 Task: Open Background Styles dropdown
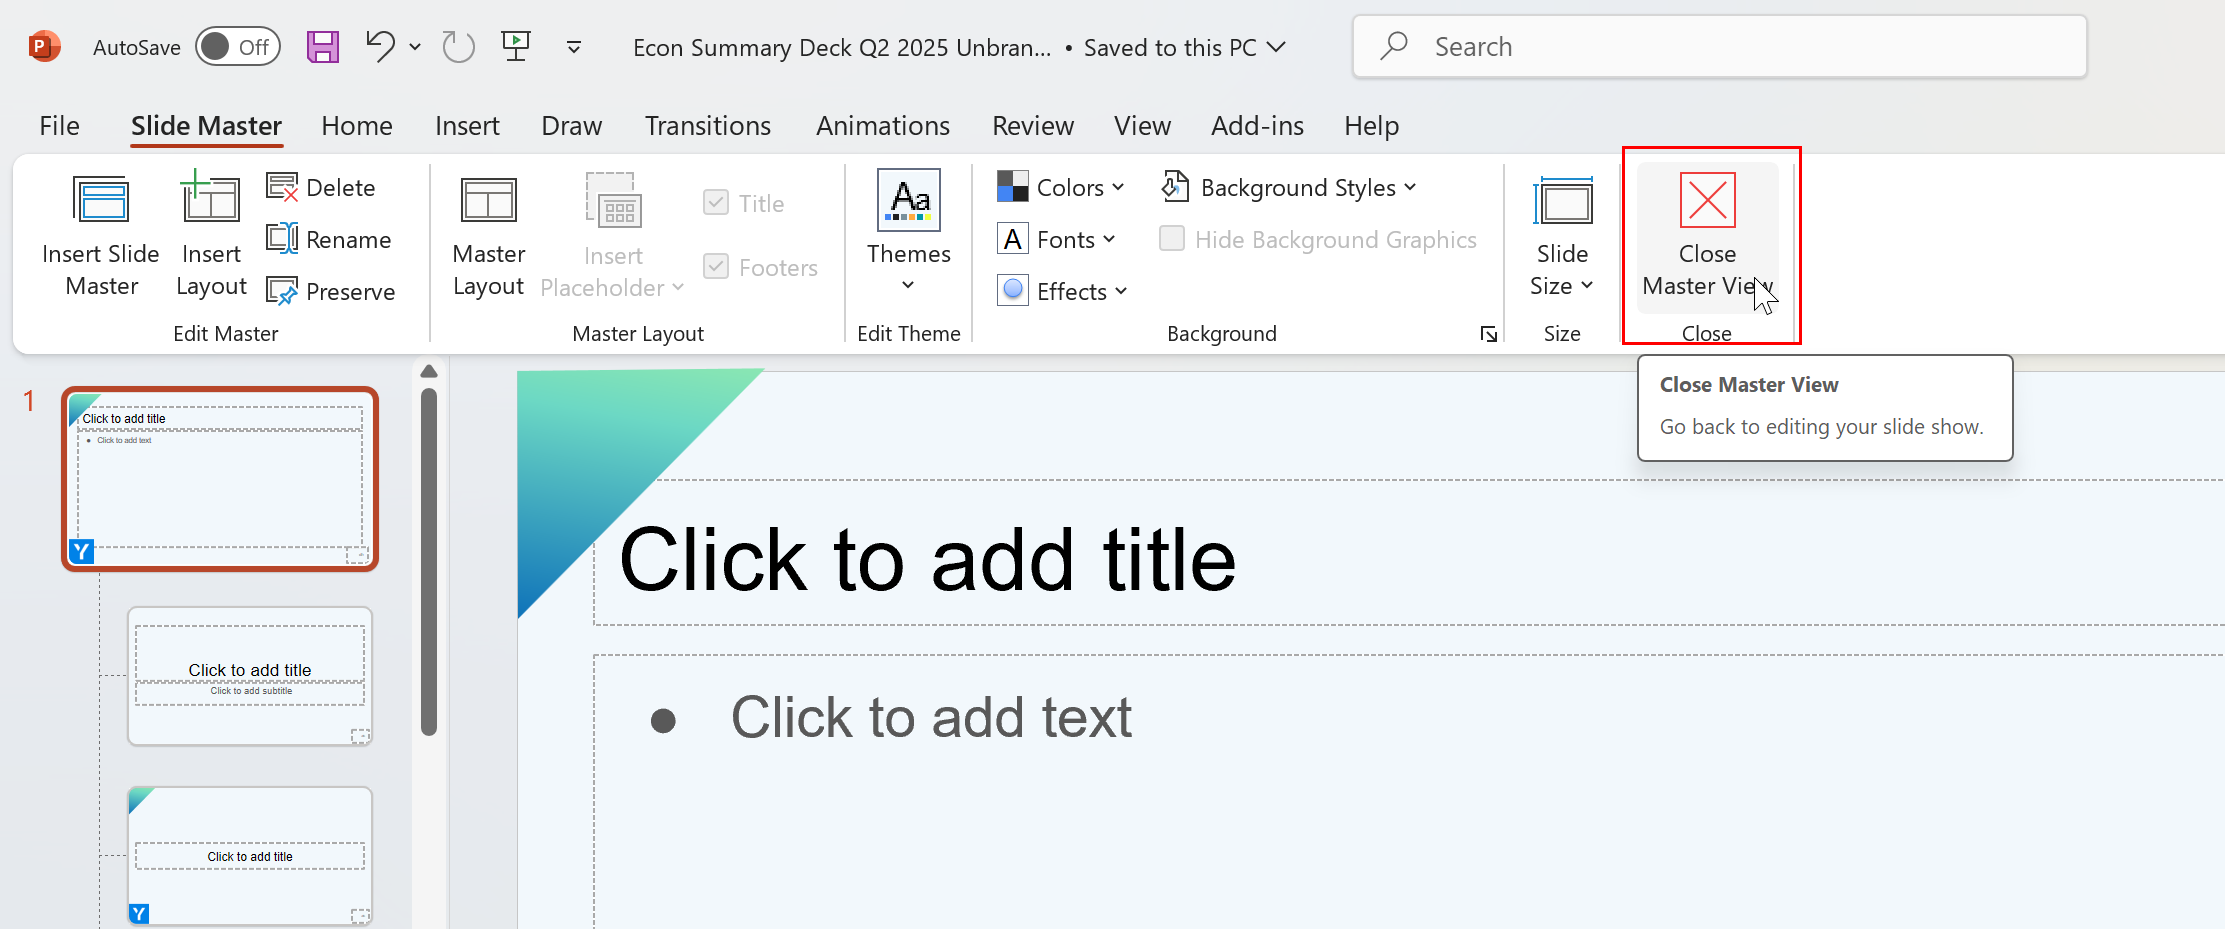pos(1289,187)
